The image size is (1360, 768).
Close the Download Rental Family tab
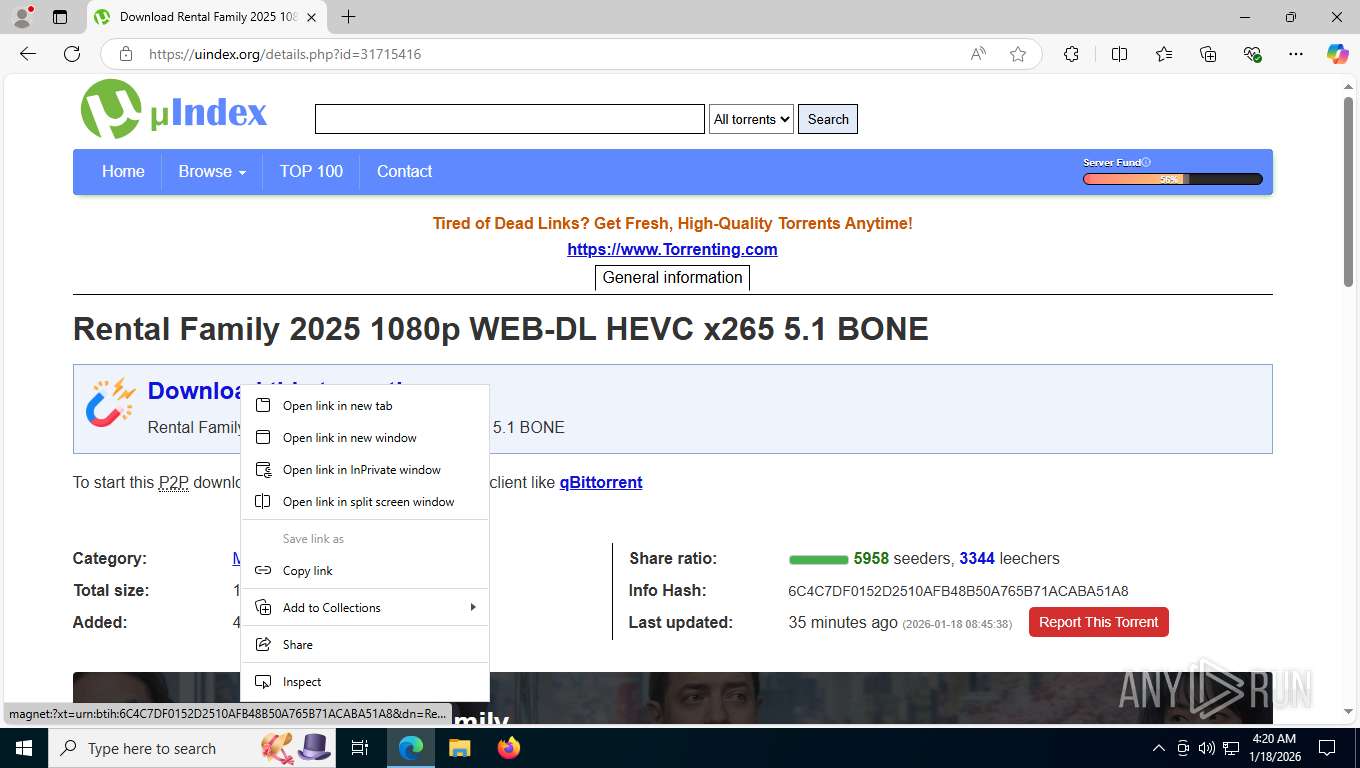coord(312,17)
